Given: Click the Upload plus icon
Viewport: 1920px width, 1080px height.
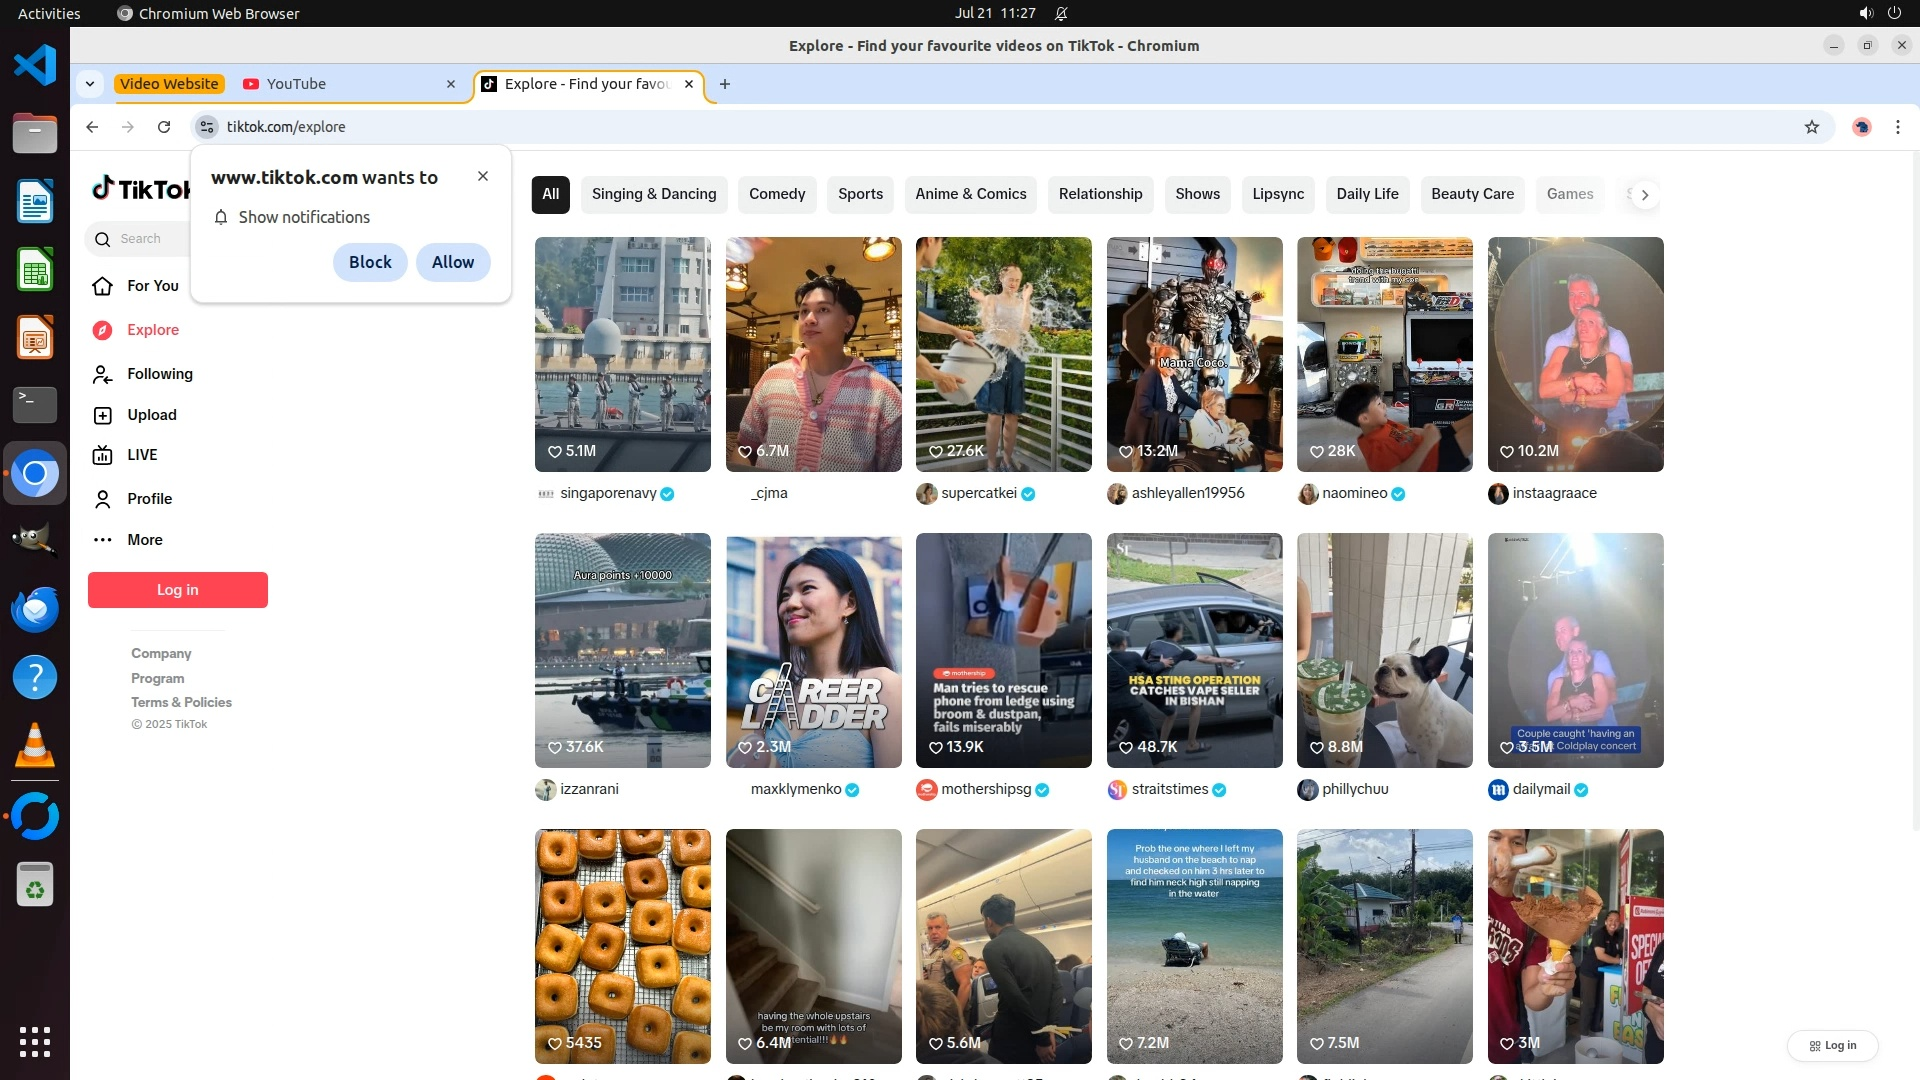Looking at the screenshot, I should coord(102,415).
